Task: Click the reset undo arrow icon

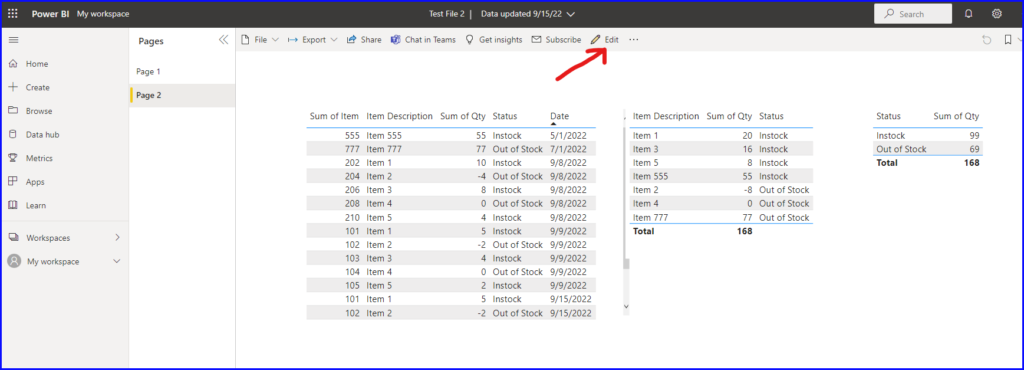Action: click(x=987, y=40)
